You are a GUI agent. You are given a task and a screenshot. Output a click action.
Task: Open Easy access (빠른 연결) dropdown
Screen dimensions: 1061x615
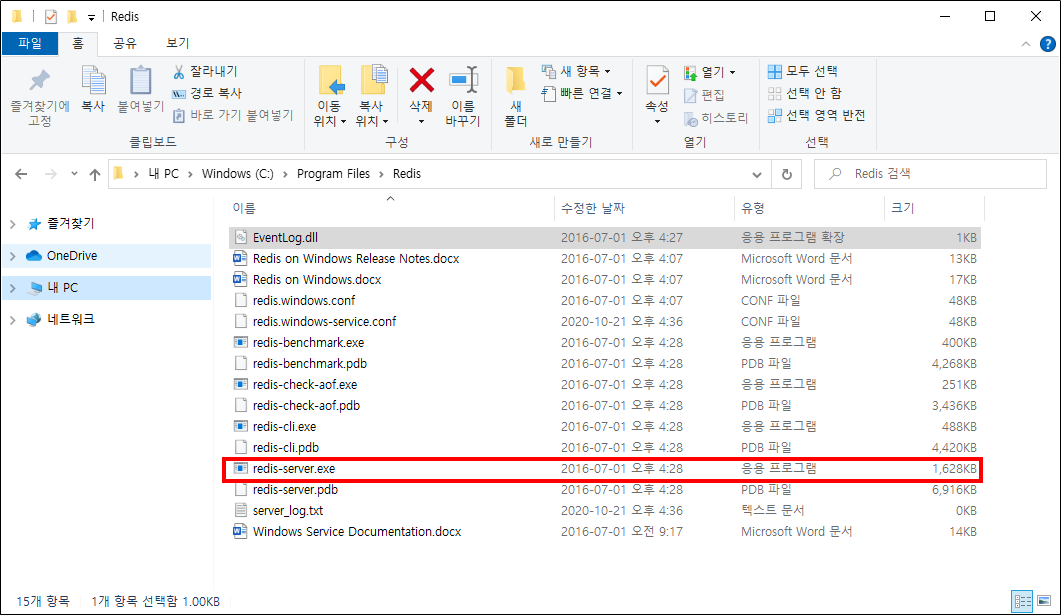(581, 93)
